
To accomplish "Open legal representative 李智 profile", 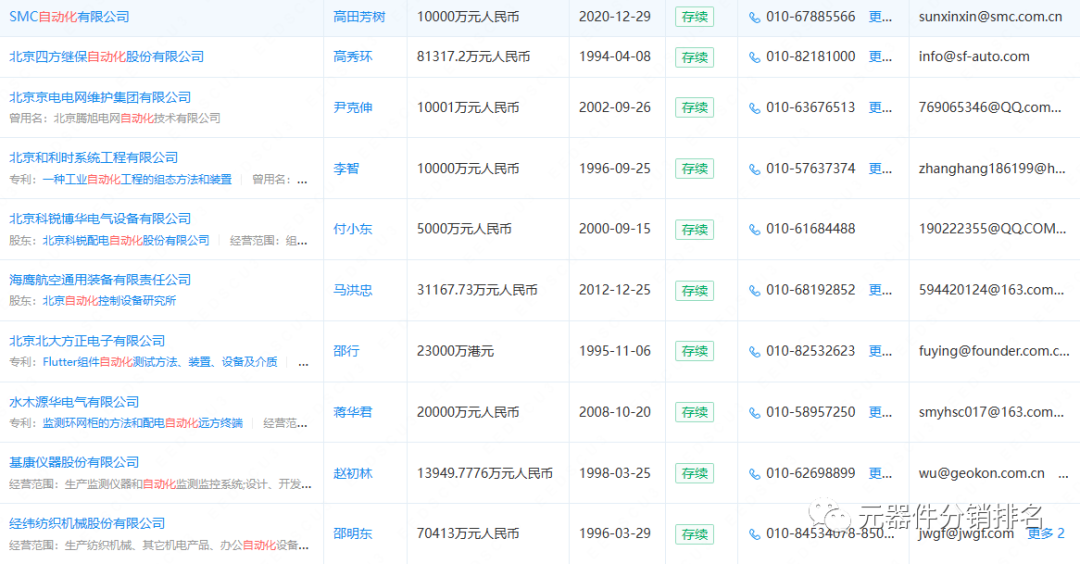I will [x=346, y=168].
